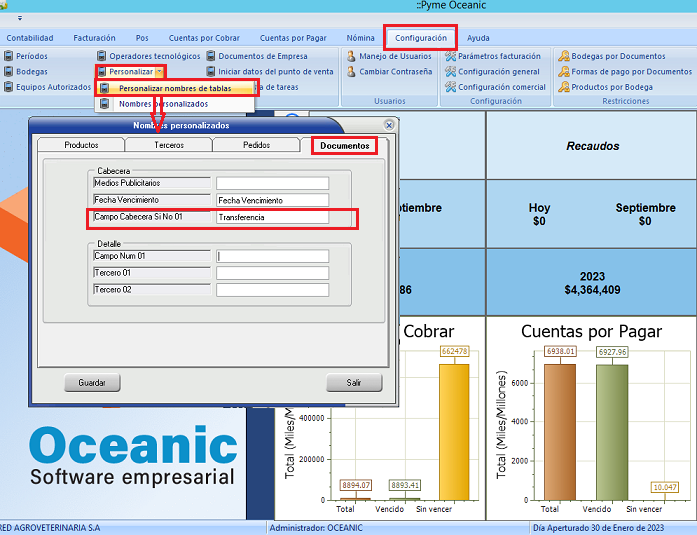Click the 6927.96 bar value label

612,352
